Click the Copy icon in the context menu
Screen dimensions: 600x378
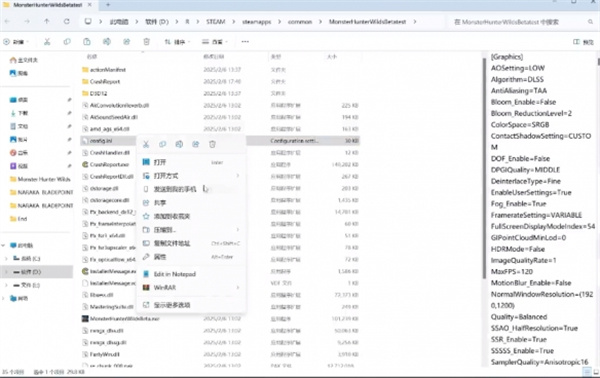(162, 144)
